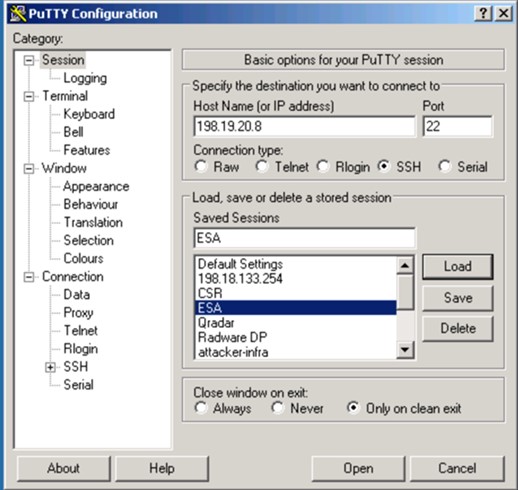Select Telnet as connection type
The height and width of the screenshot is (490, 518).
point(262,166)
